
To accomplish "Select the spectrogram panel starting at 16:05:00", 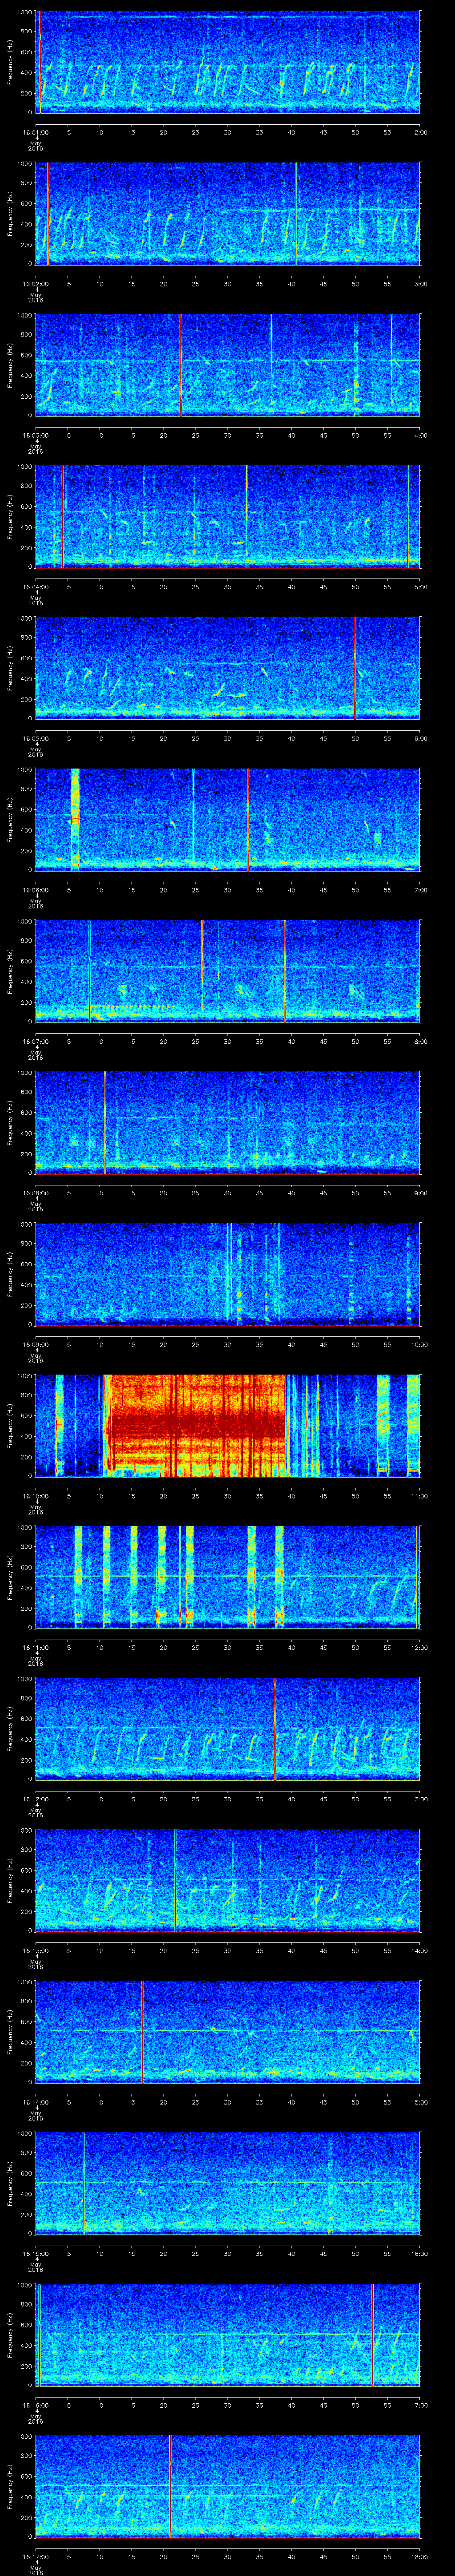I will pos(228,668).
